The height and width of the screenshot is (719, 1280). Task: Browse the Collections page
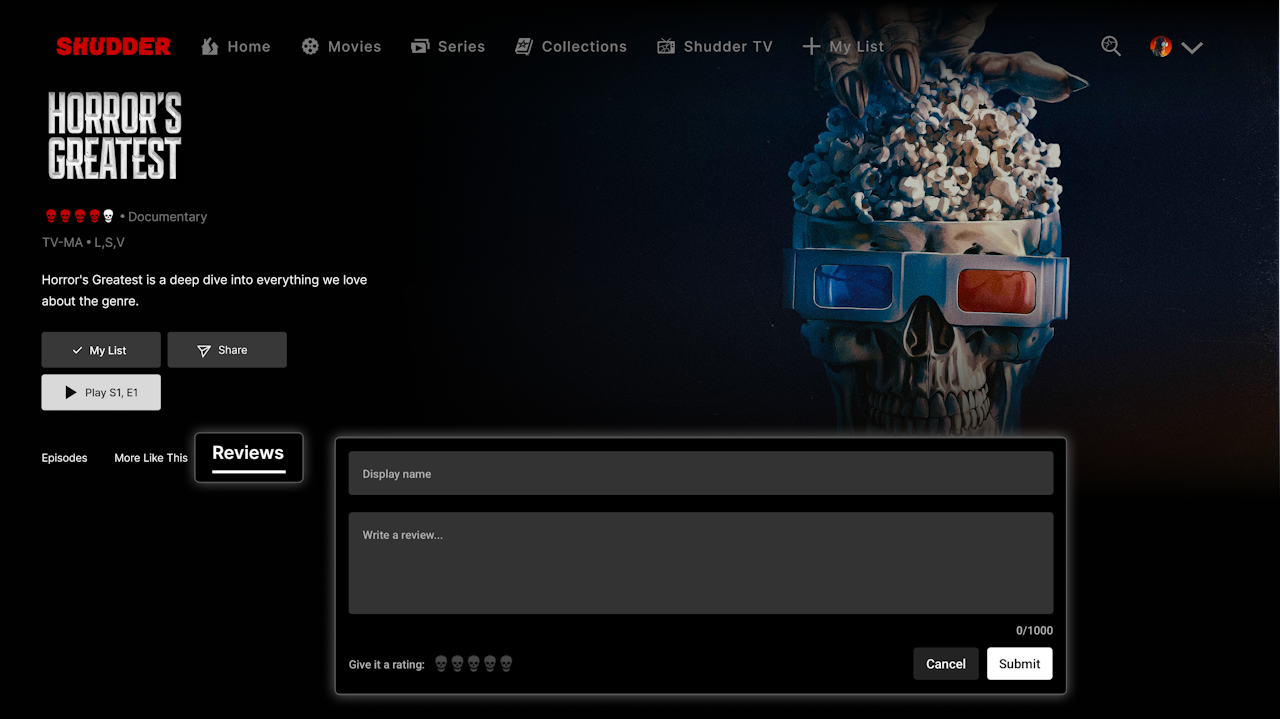[571, 46]
